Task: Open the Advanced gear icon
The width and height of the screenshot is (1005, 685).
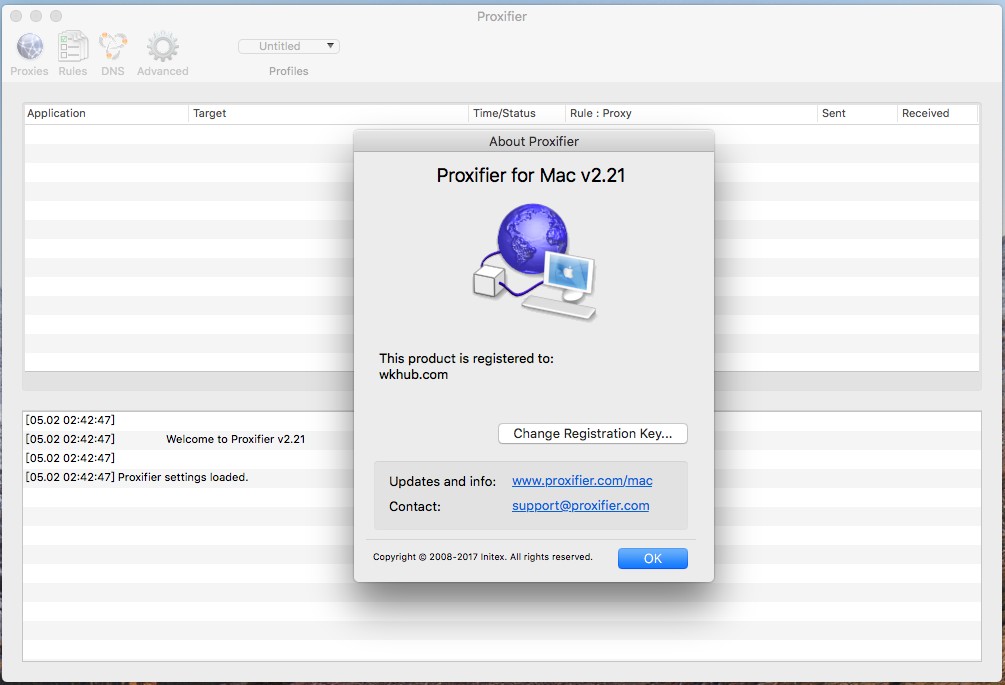Action: coord(162,47)
